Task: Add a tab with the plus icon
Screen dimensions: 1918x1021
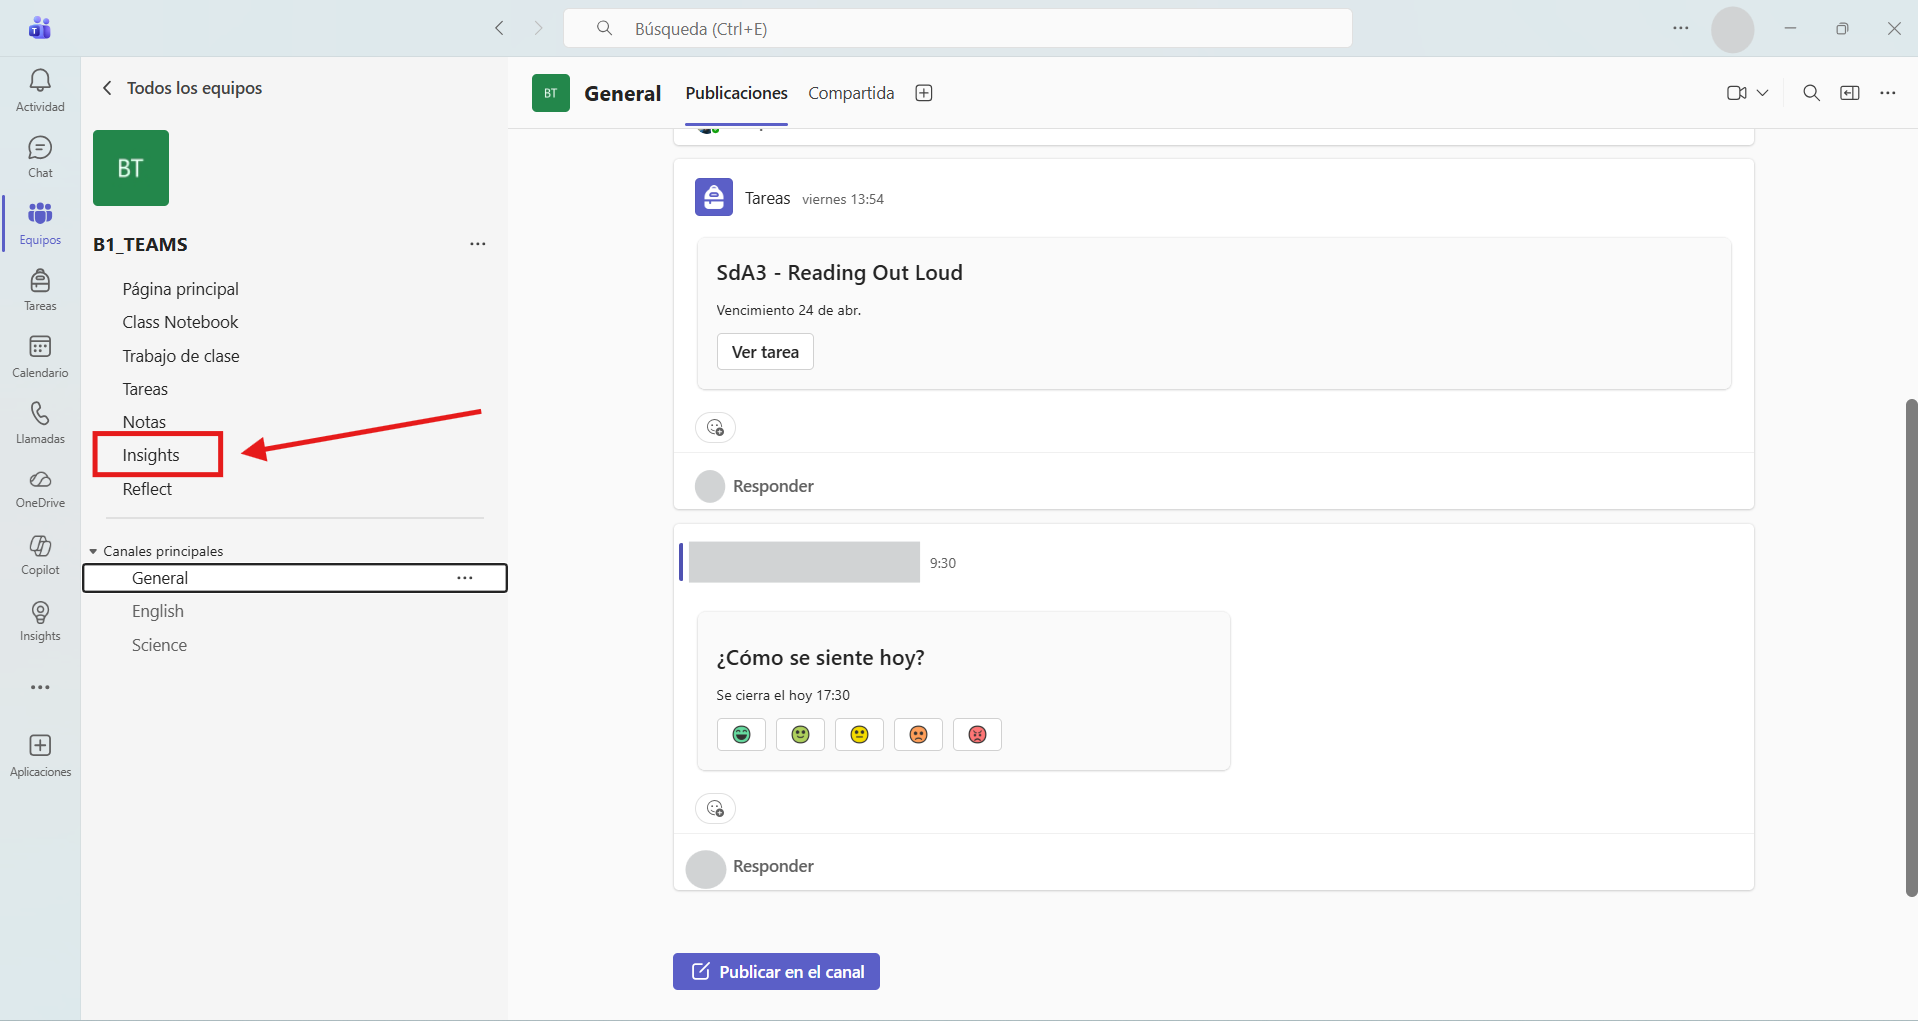Action: [x=924, y=93]
